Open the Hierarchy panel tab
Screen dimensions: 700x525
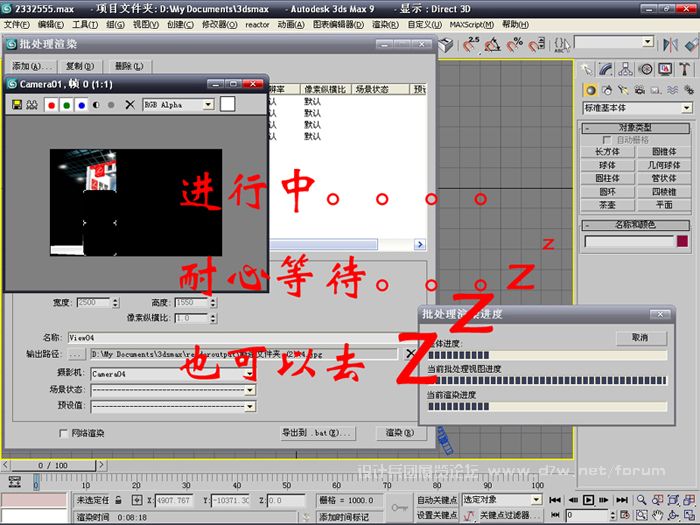pos(625,69)
